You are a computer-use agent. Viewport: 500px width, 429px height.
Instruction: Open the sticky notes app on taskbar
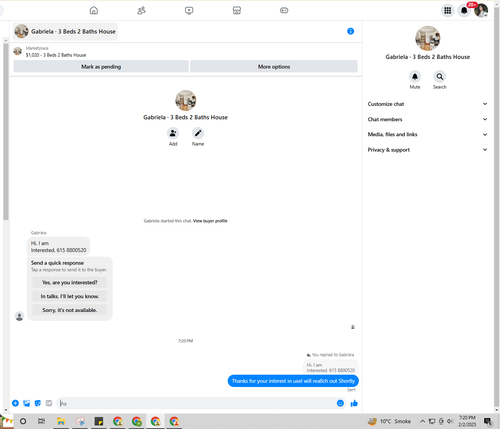click(x=99, y=421)
